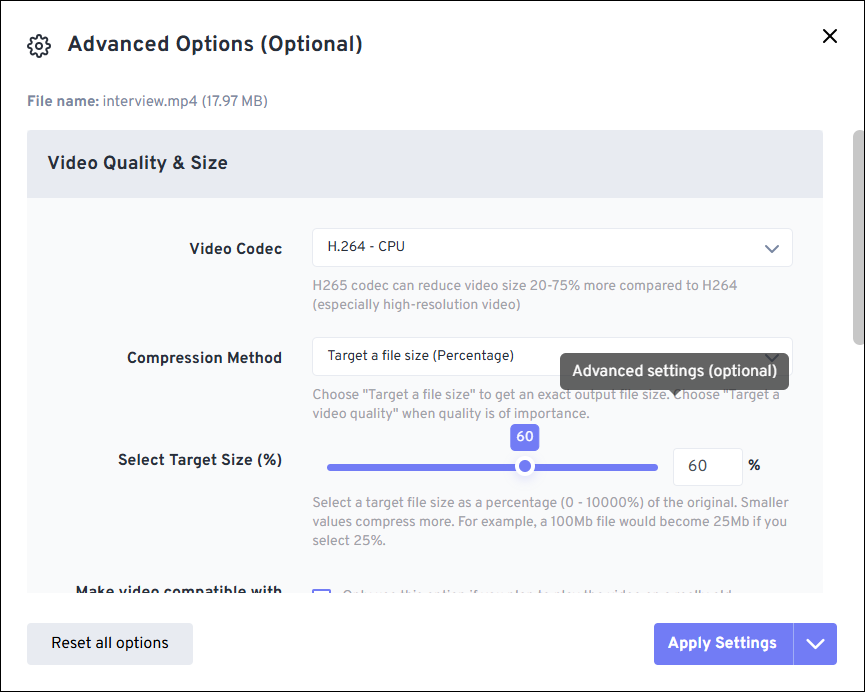Click the Advanced settings (optional) tooltip

pyautogui.click(x=675, y=370)
